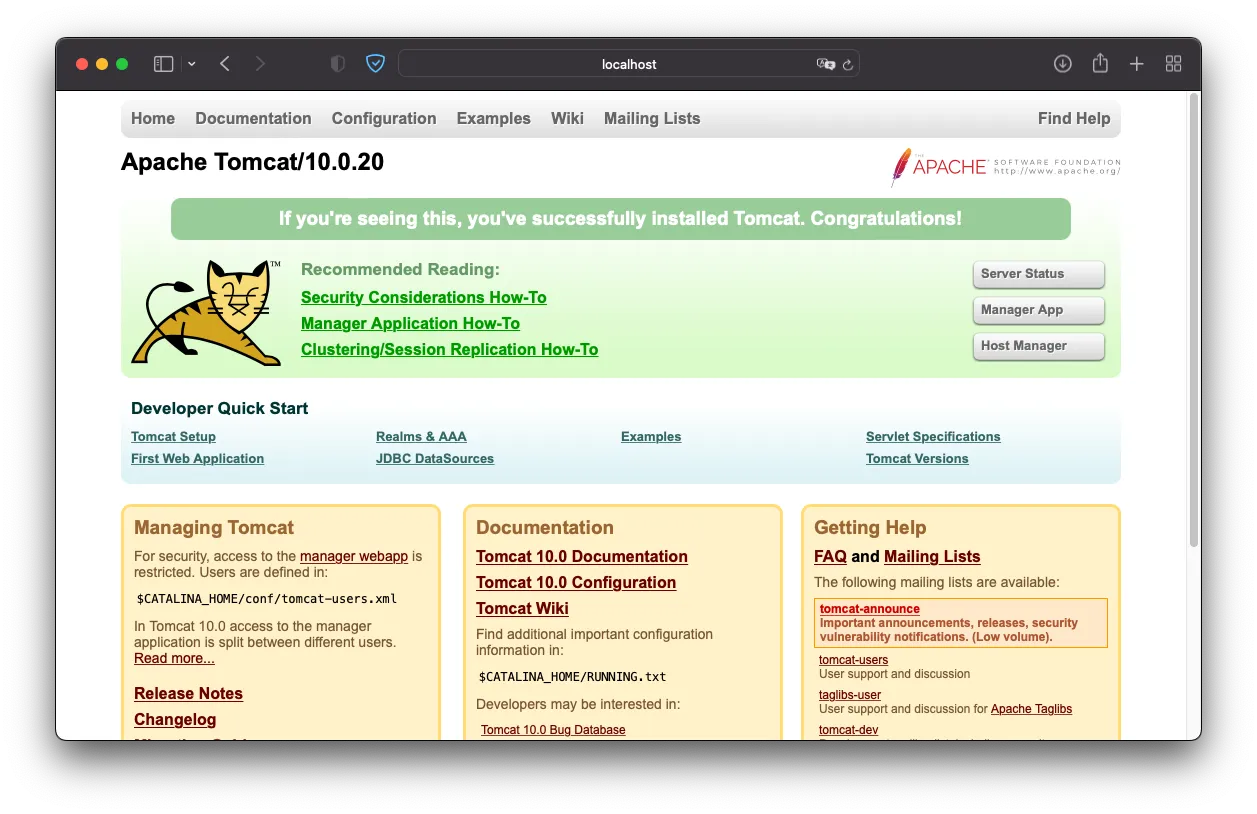Reload the page with the refresh icon
The image size is (1257, 814).
pos(848,64)
